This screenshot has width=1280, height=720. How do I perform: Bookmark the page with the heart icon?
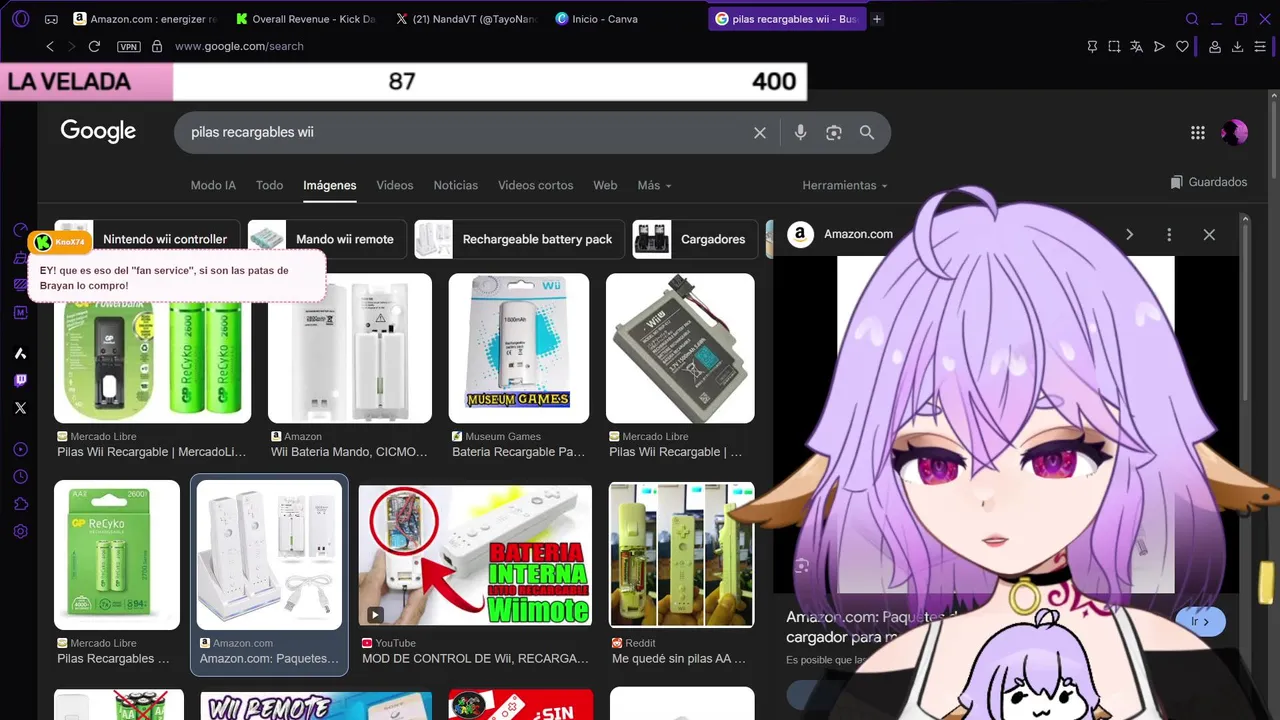1182,46
